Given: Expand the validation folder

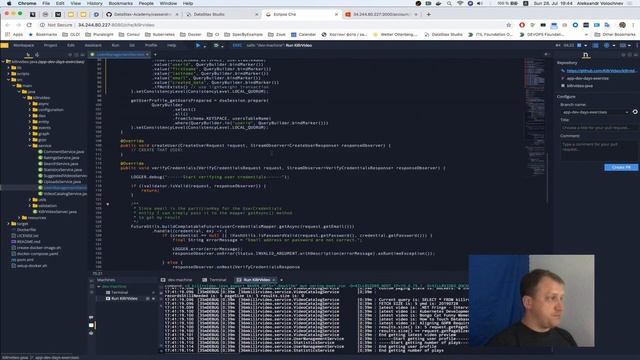Looking at the screenshot, I should click(x=30, y=206).
